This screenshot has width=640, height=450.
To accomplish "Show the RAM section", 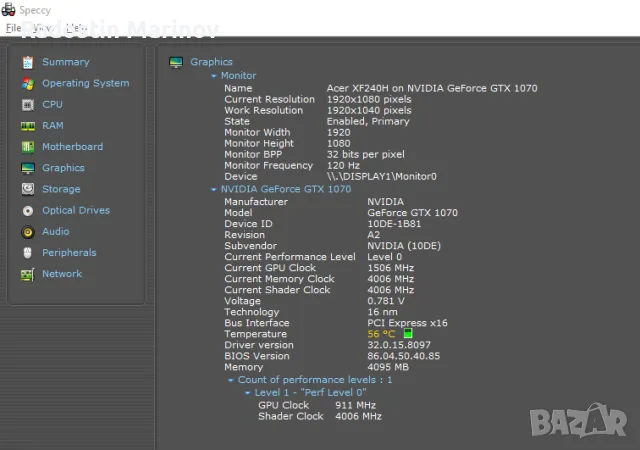I will (x=53, y=126).
